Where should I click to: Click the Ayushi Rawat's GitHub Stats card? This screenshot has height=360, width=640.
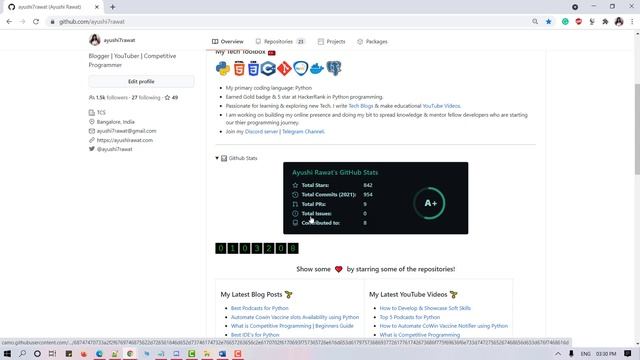376,198
